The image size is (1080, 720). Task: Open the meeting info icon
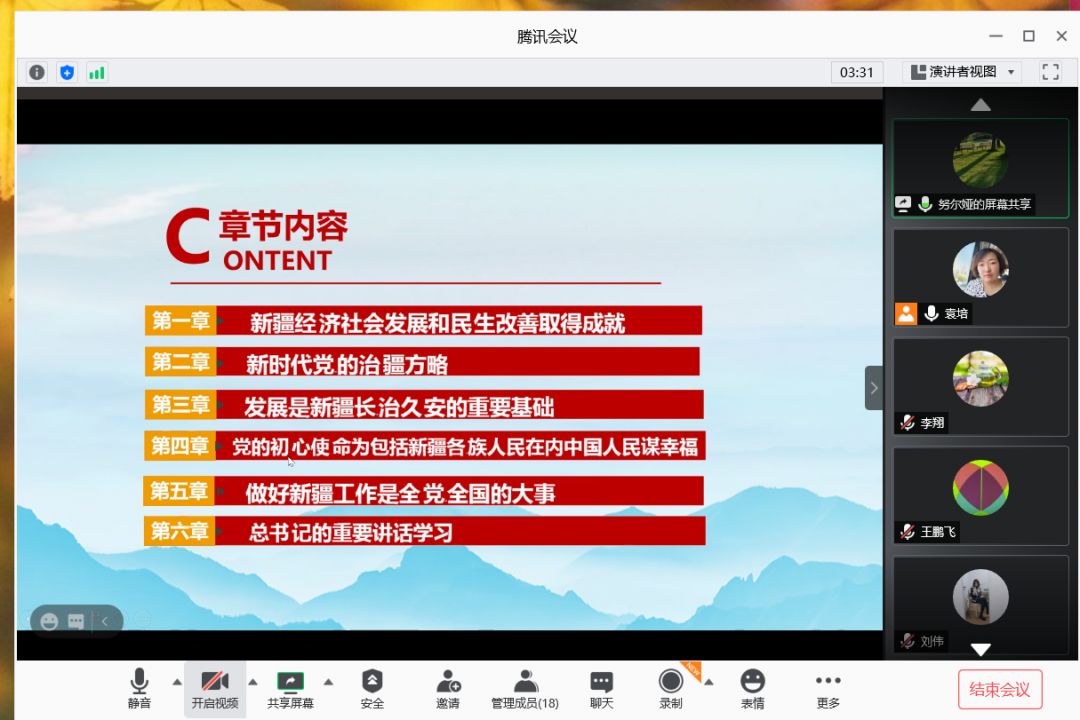[36, 71]
